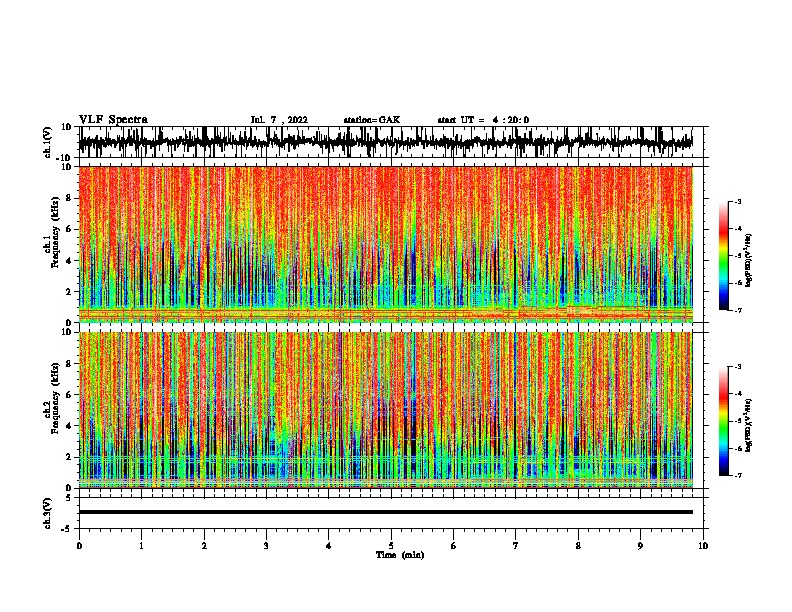792x612 pixels.
Task: Click the "6" tick on ch.2 frequency axis
Action: [x=69, y=395]
